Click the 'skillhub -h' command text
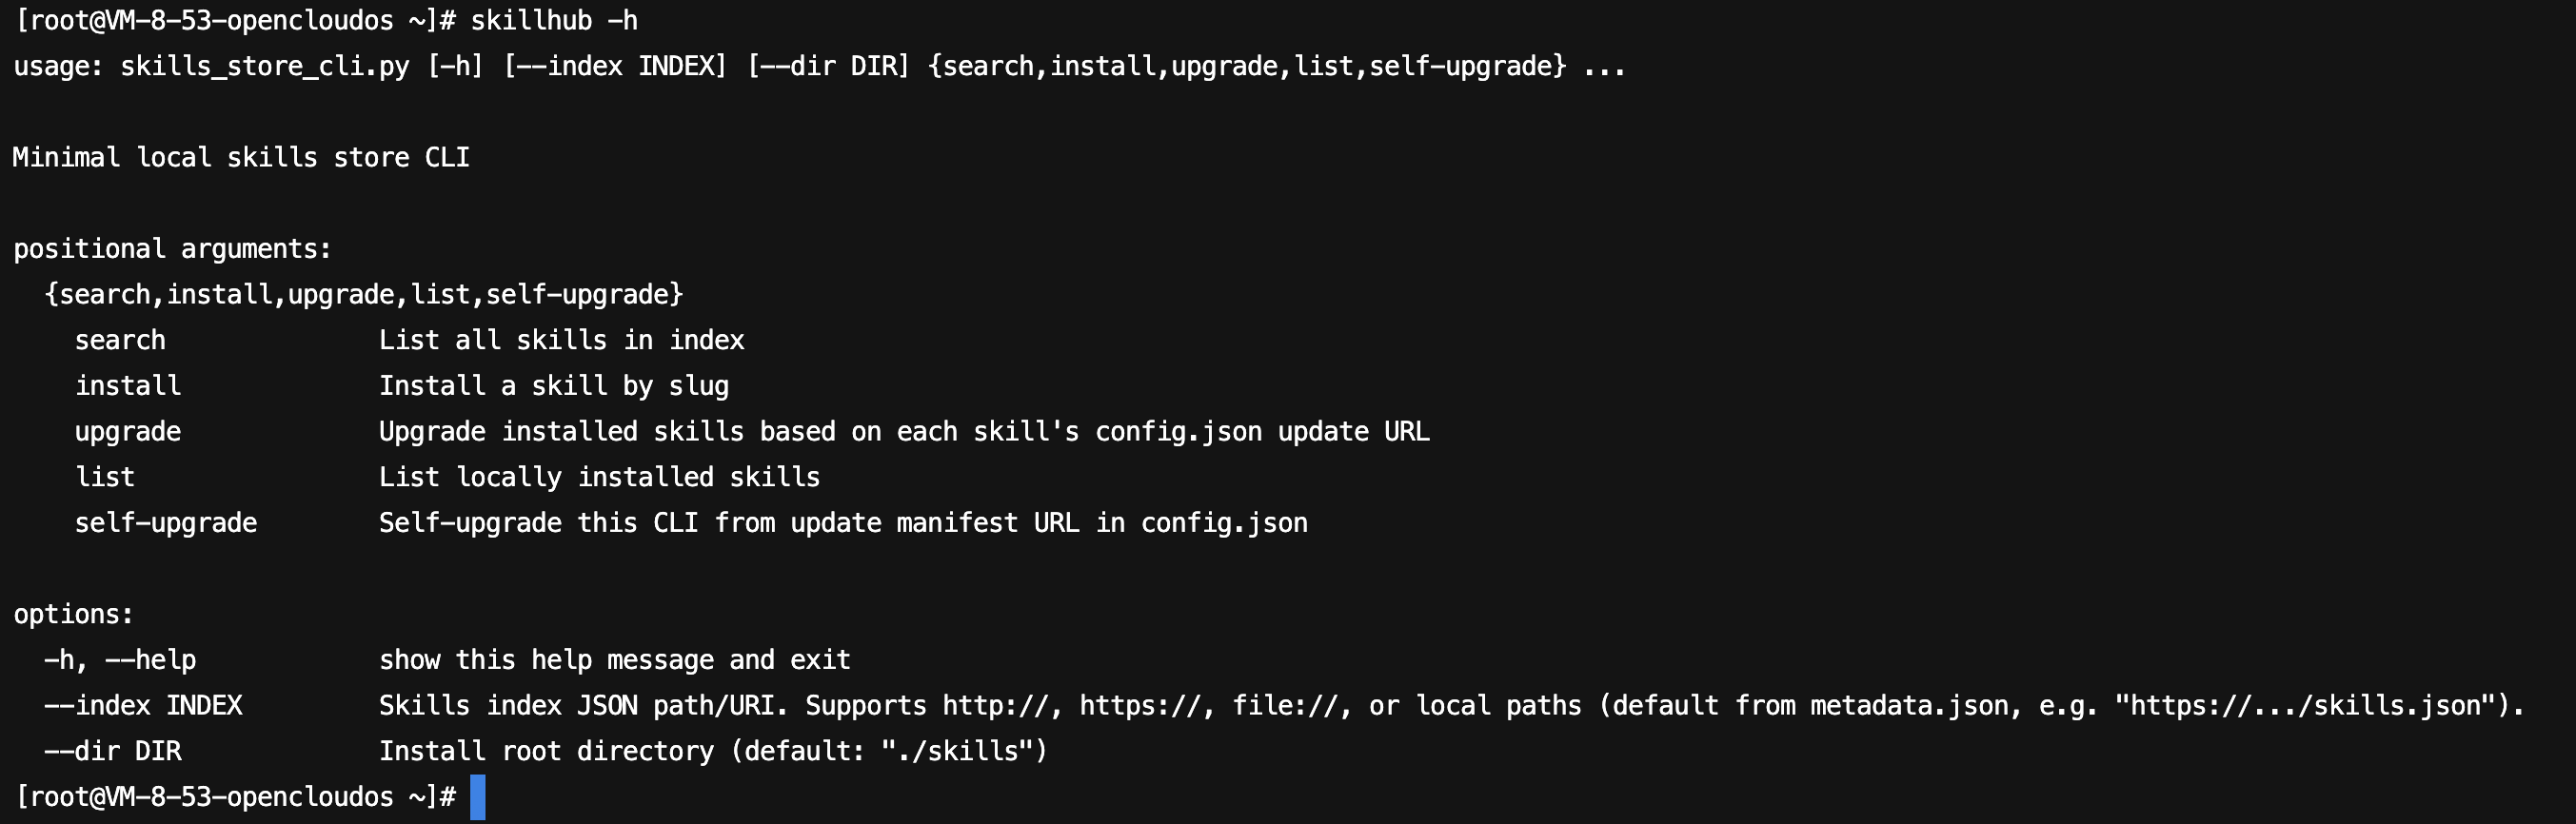This screenshot has width=2576, height=824. point(553,21)
